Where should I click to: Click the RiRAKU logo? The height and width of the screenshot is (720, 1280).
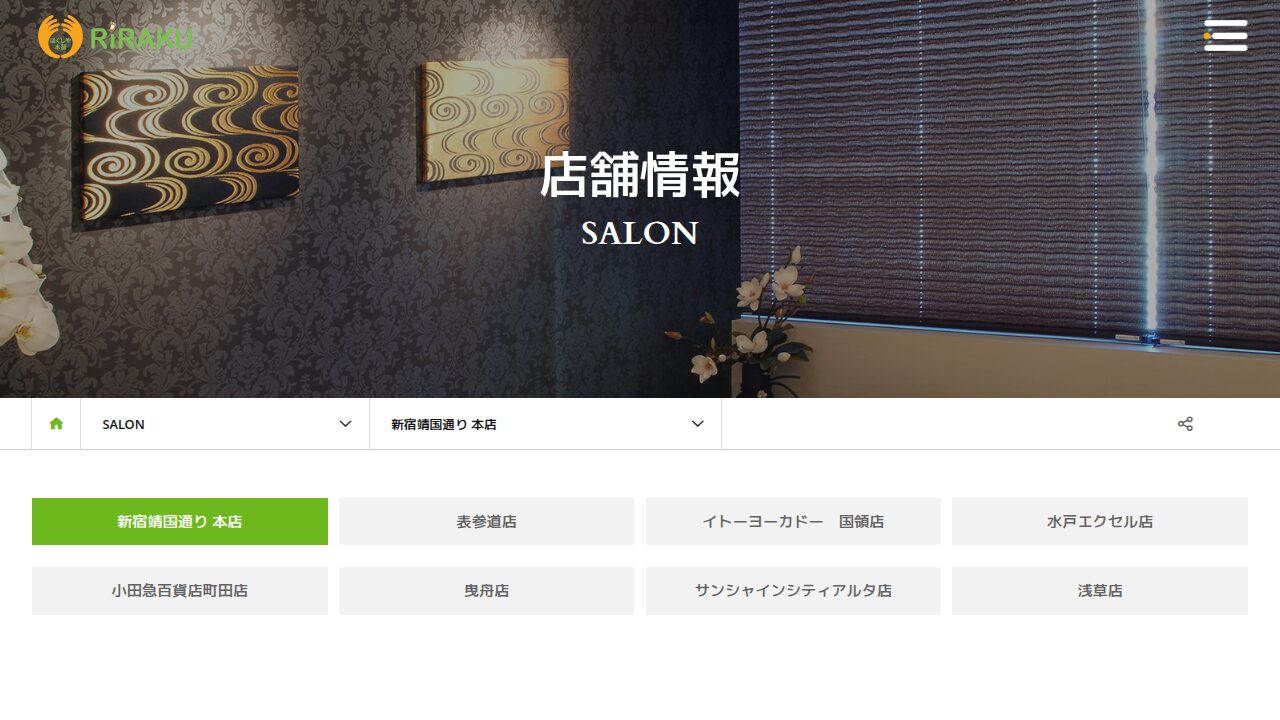115,37
